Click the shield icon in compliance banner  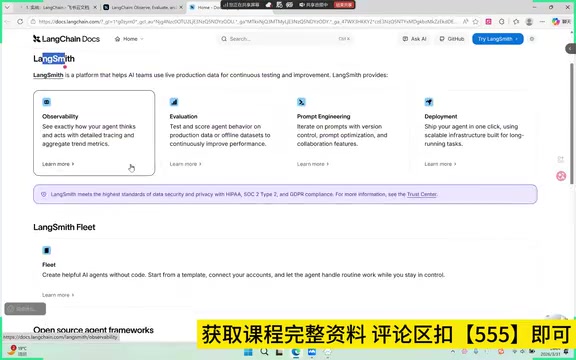tap(44, 194)
